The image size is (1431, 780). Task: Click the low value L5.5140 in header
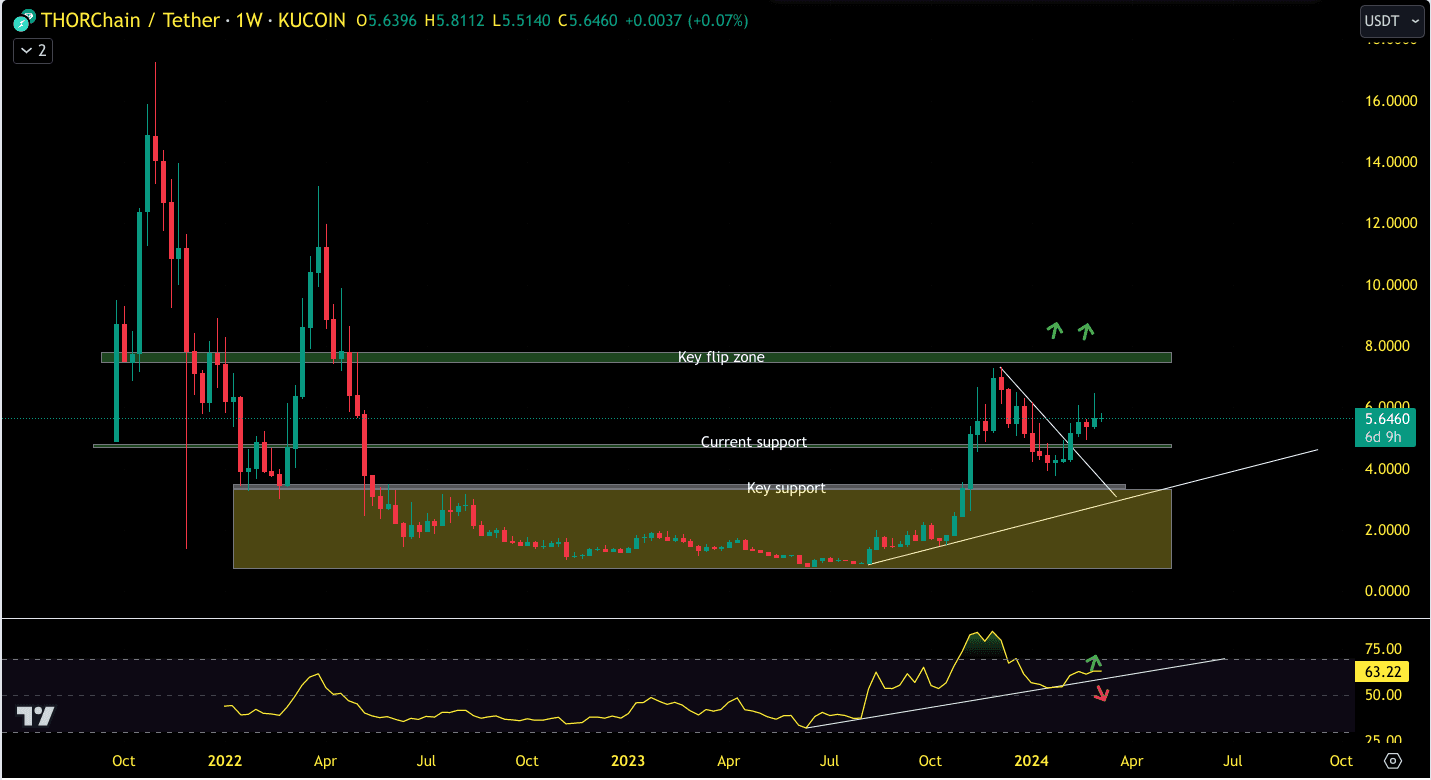pyautogui.click(x=523, y=20)
